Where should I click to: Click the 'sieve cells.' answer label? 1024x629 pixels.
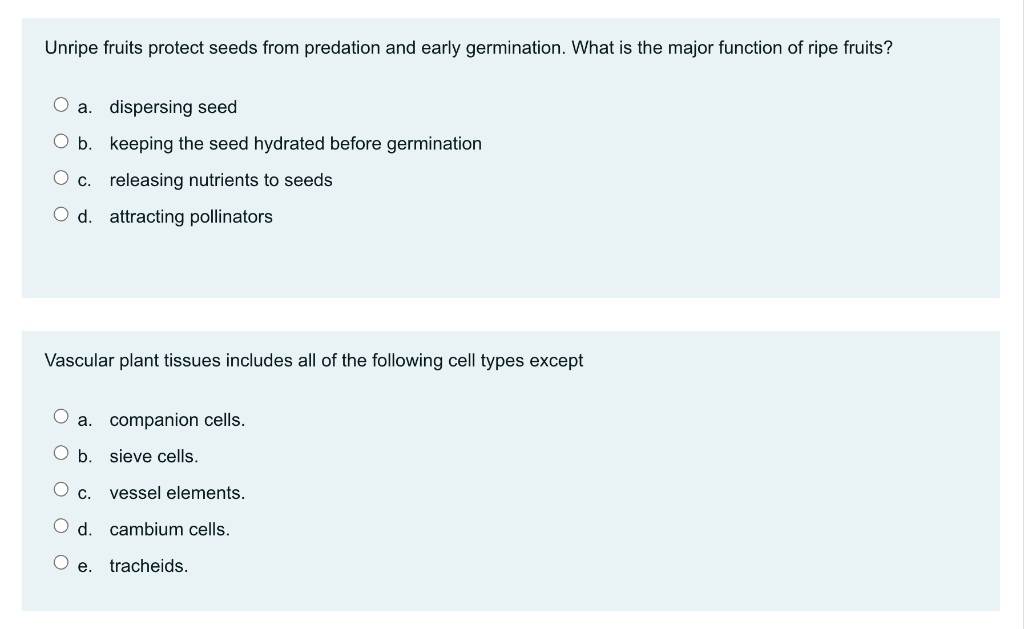pos(154,457)
